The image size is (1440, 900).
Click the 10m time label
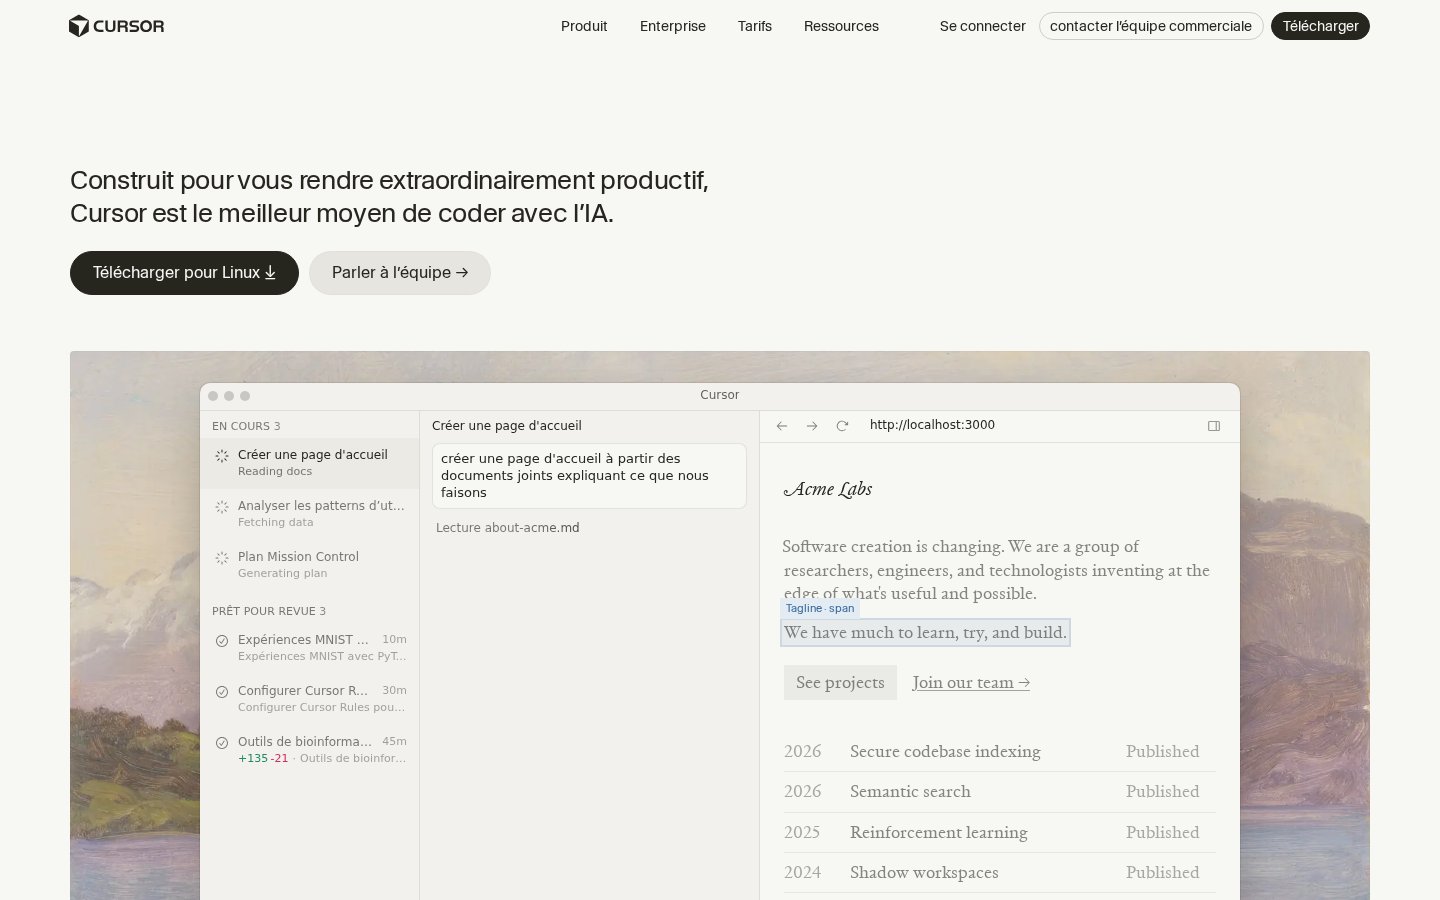pyautogui.click(x=394, y=640)
